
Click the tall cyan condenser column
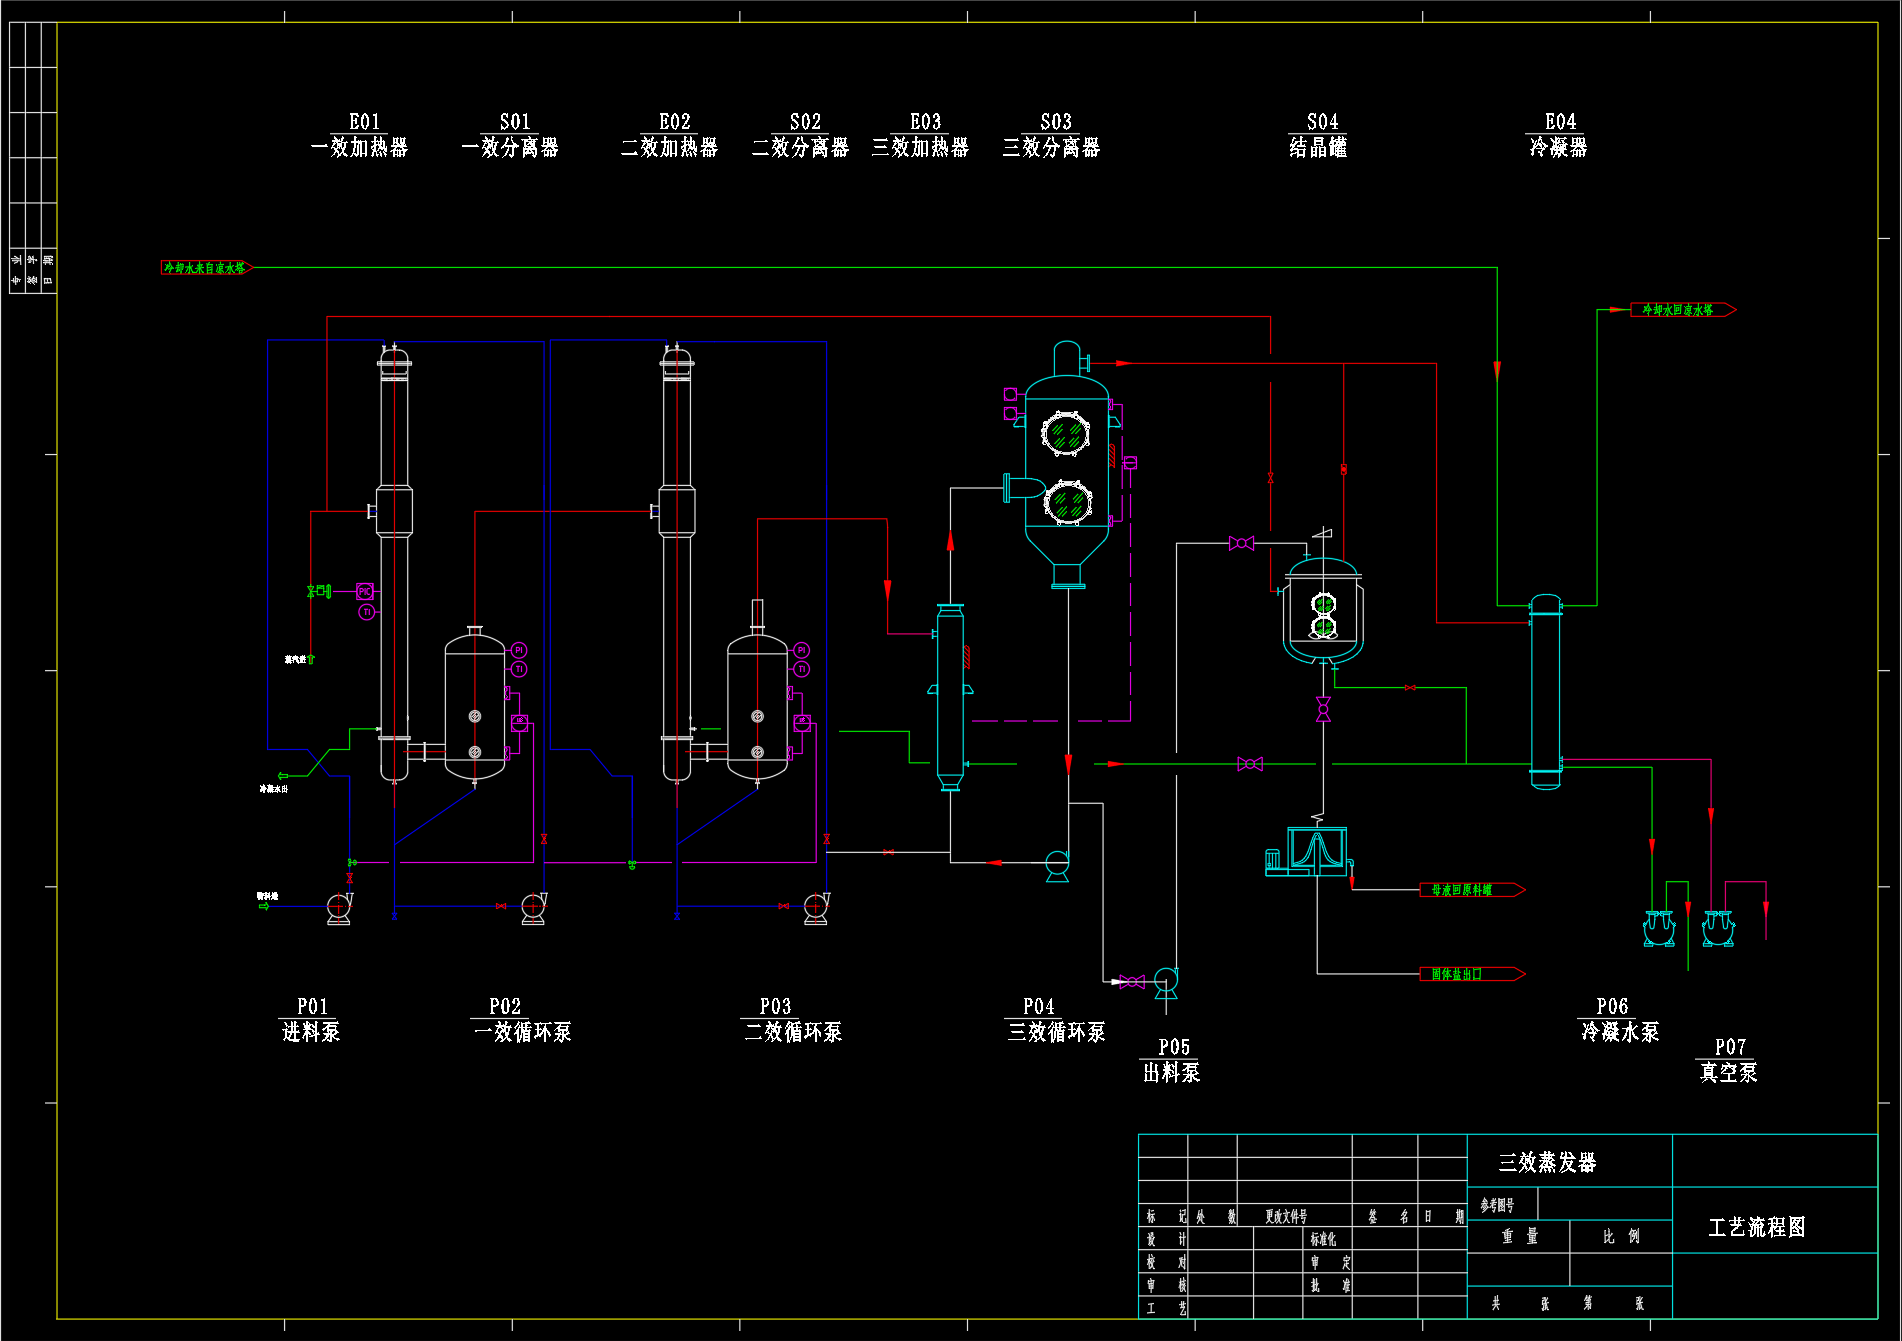pyautogui.click(x=1545, y=691)
